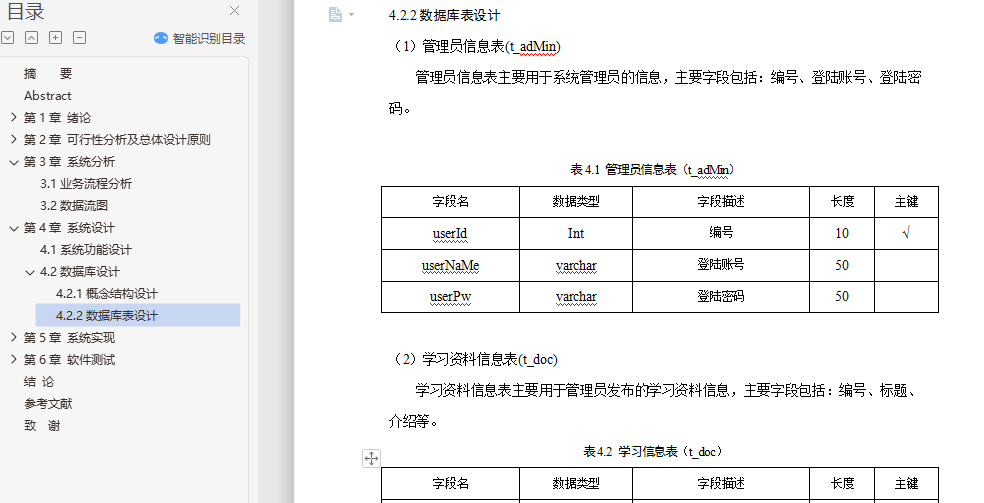Click the minus box icon in 目录 toolbar
The width and height of the screenshot is (984, 503).
point(80,38)
